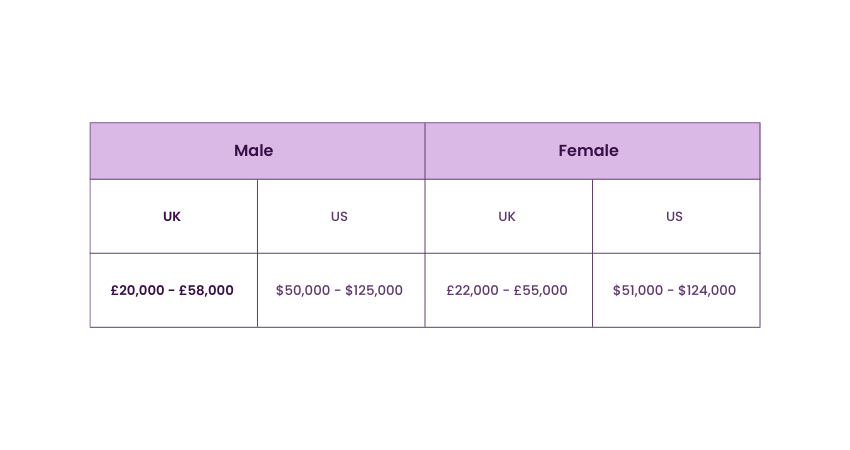Click the £22,000 lower salary figure
This screenshot has width=850, height=450.
(473, 291)
